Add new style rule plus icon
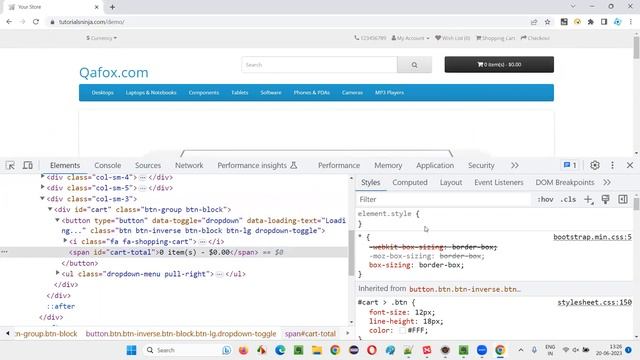The image size is (640, 360). tap(588, 200)
